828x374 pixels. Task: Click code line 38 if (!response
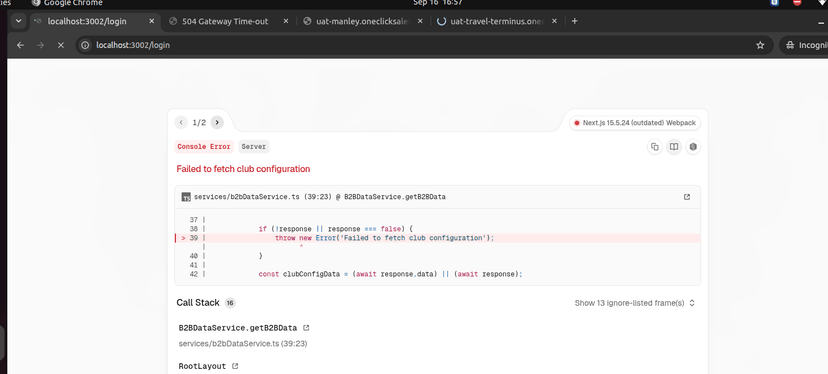click(x=335, y=229)
